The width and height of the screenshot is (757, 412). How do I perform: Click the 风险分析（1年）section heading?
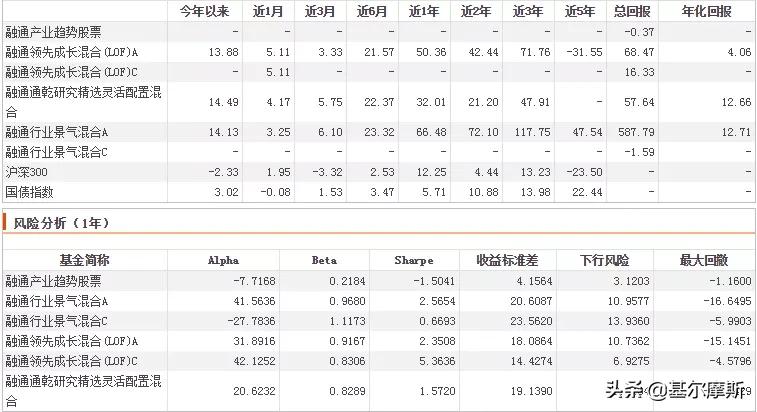[61, 223]
